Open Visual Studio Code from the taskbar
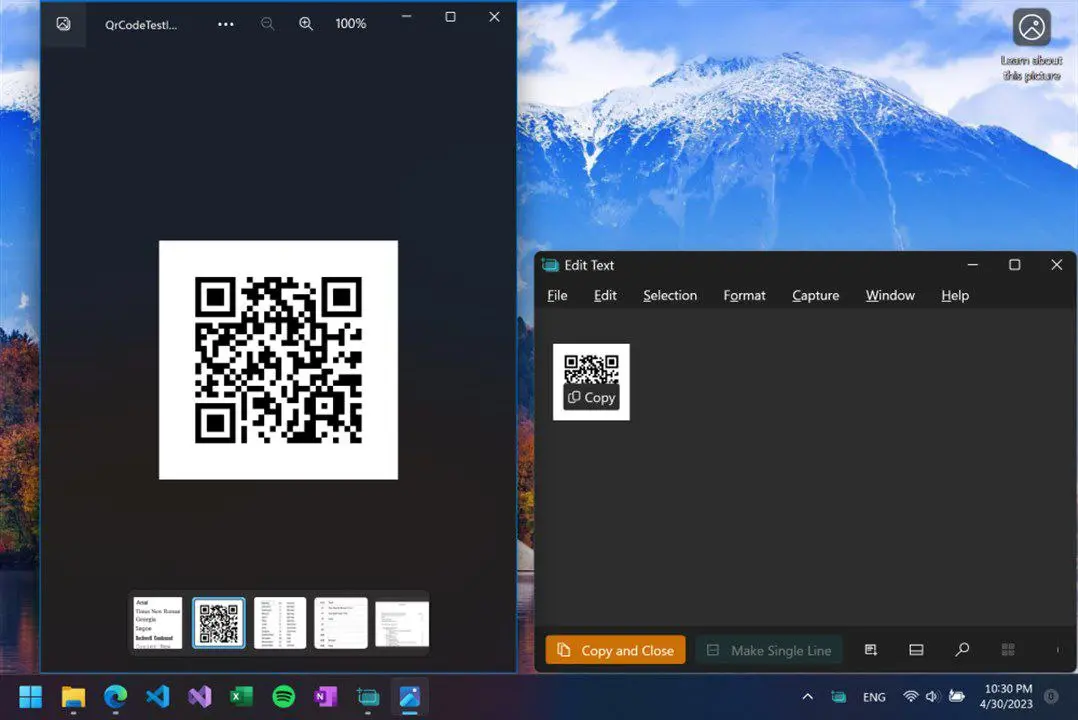Viewport: 1078px width, 720px height. 157,696
